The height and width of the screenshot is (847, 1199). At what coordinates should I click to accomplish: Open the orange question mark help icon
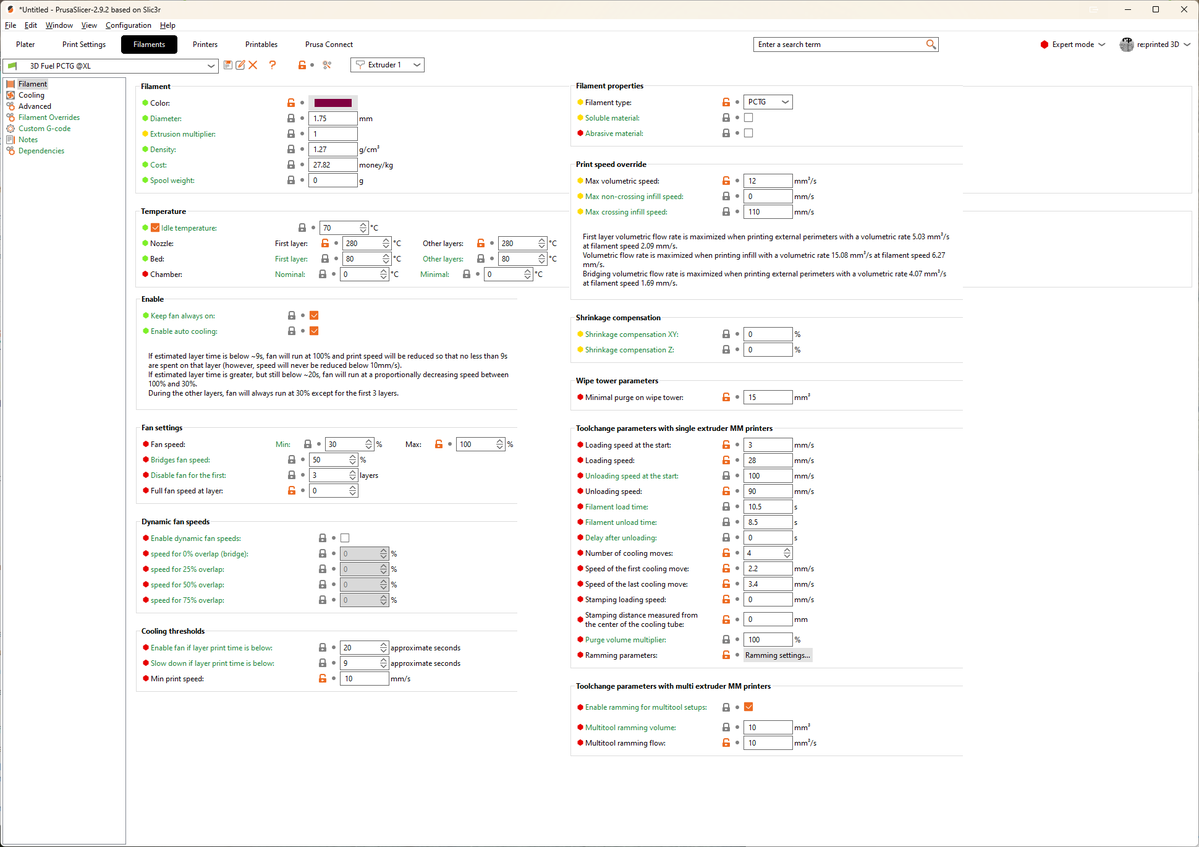coord(272,65)
